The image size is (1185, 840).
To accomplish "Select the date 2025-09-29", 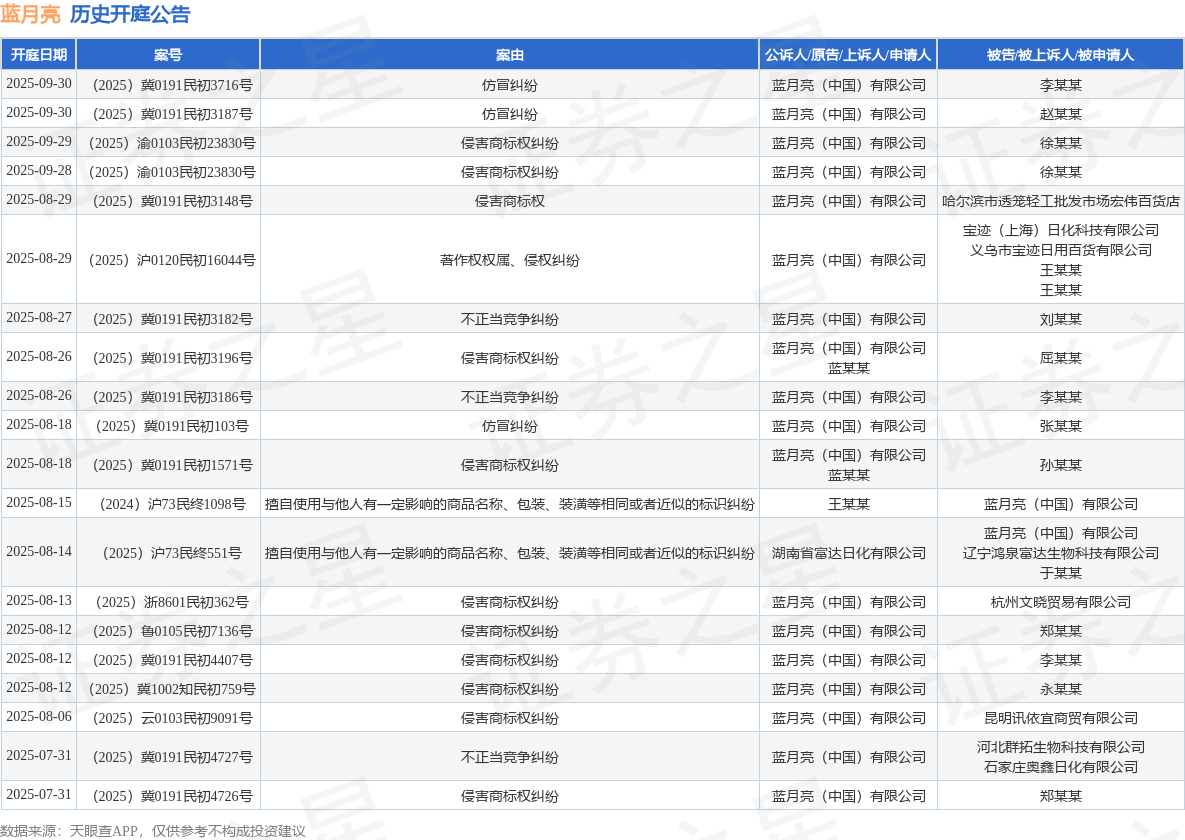I will coord(39,141).
